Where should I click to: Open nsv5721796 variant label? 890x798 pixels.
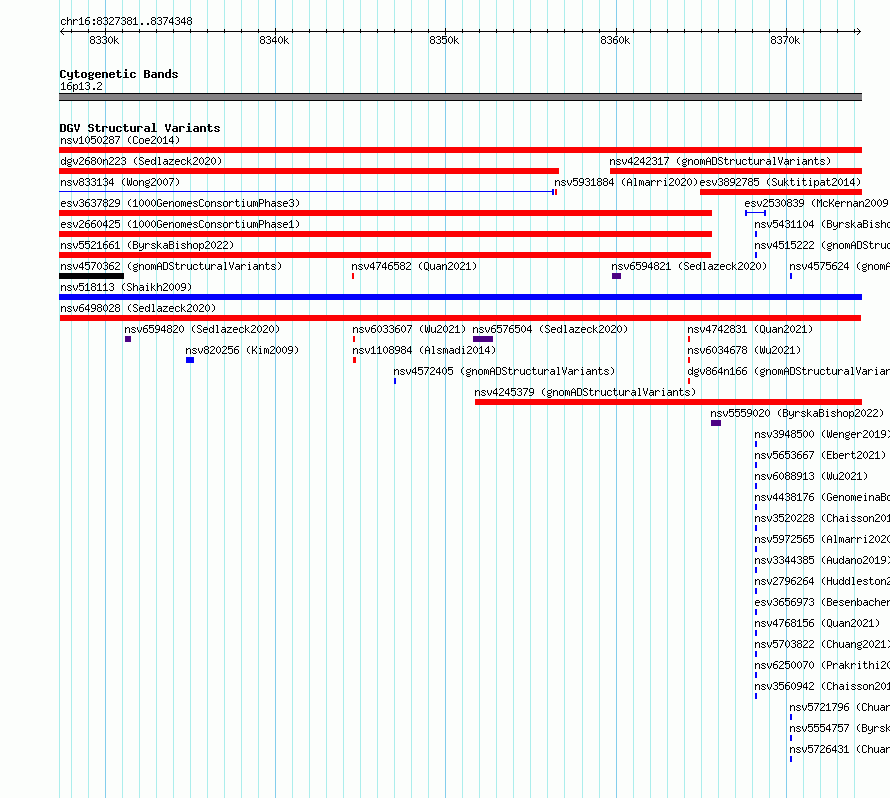pos(839,707)
